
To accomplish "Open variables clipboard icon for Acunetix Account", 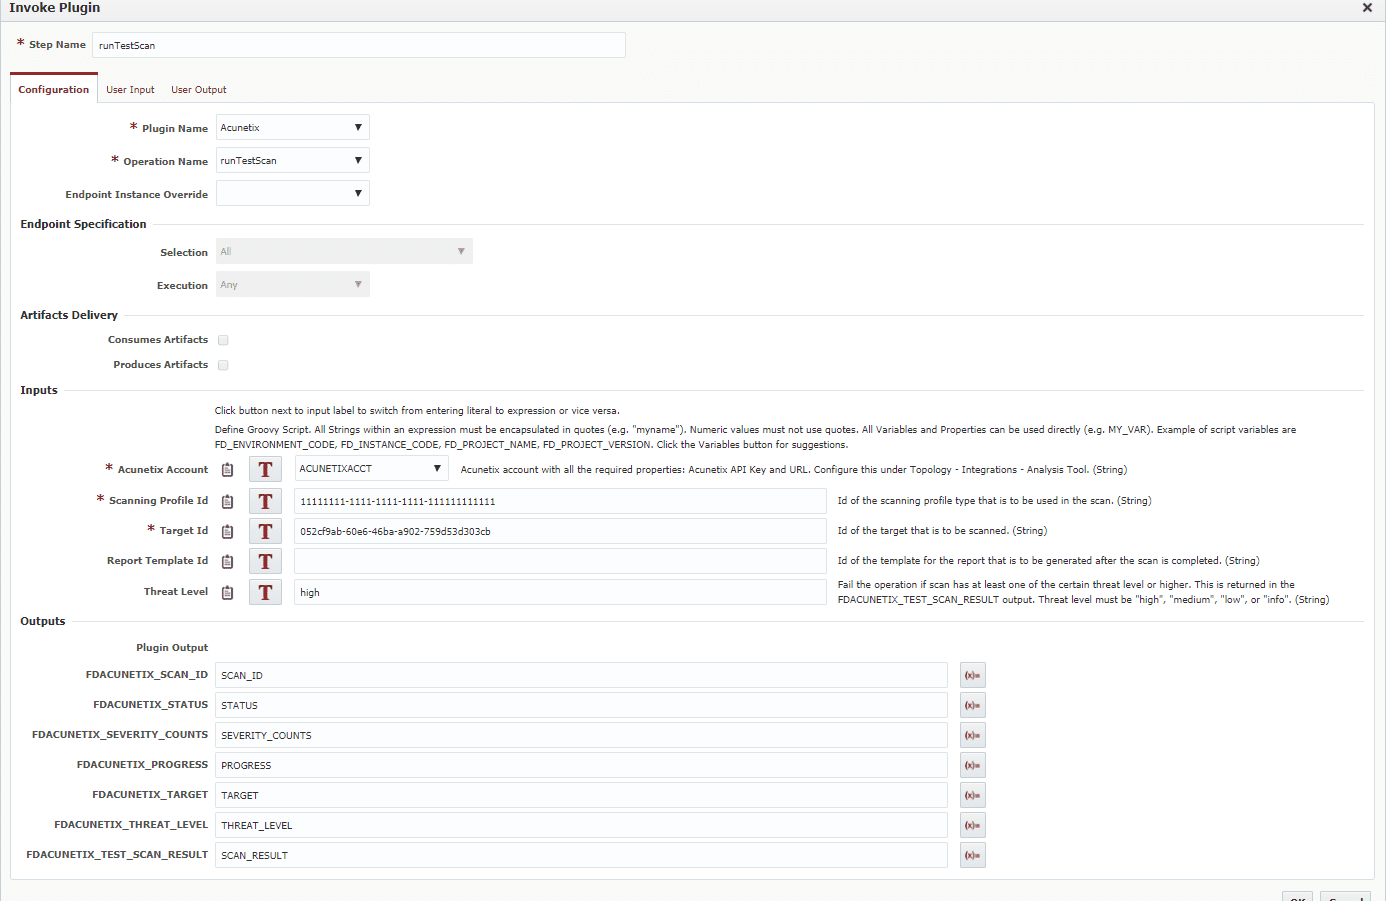I will click(x=228, y=470).
